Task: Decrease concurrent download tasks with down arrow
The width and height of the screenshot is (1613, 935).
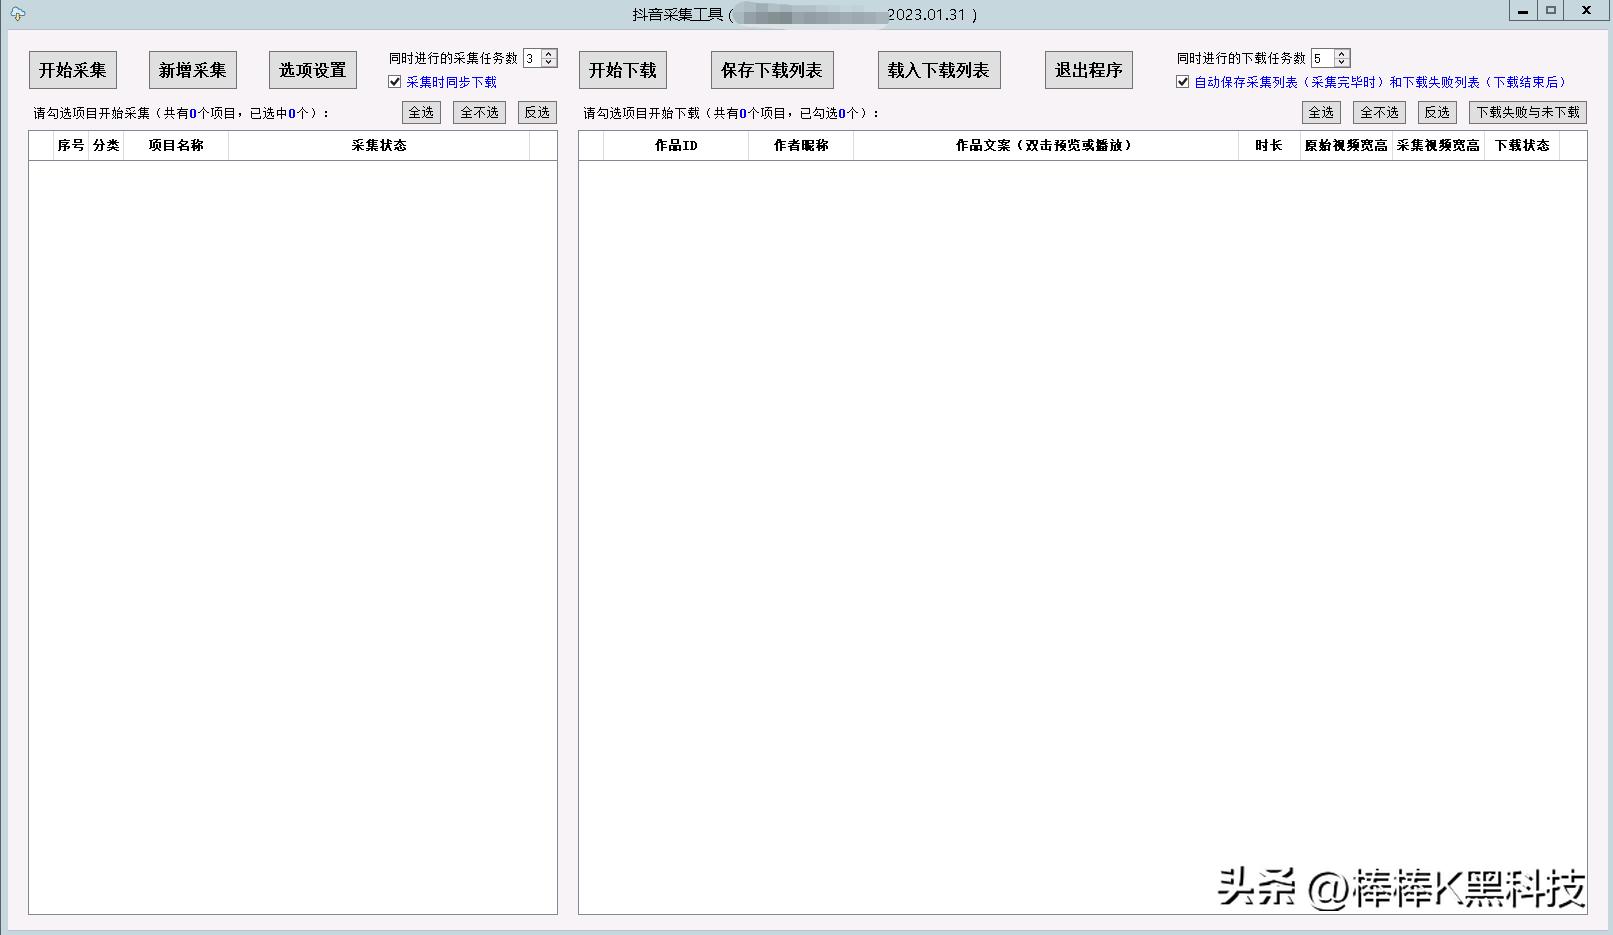Action: click(1341, 62)
